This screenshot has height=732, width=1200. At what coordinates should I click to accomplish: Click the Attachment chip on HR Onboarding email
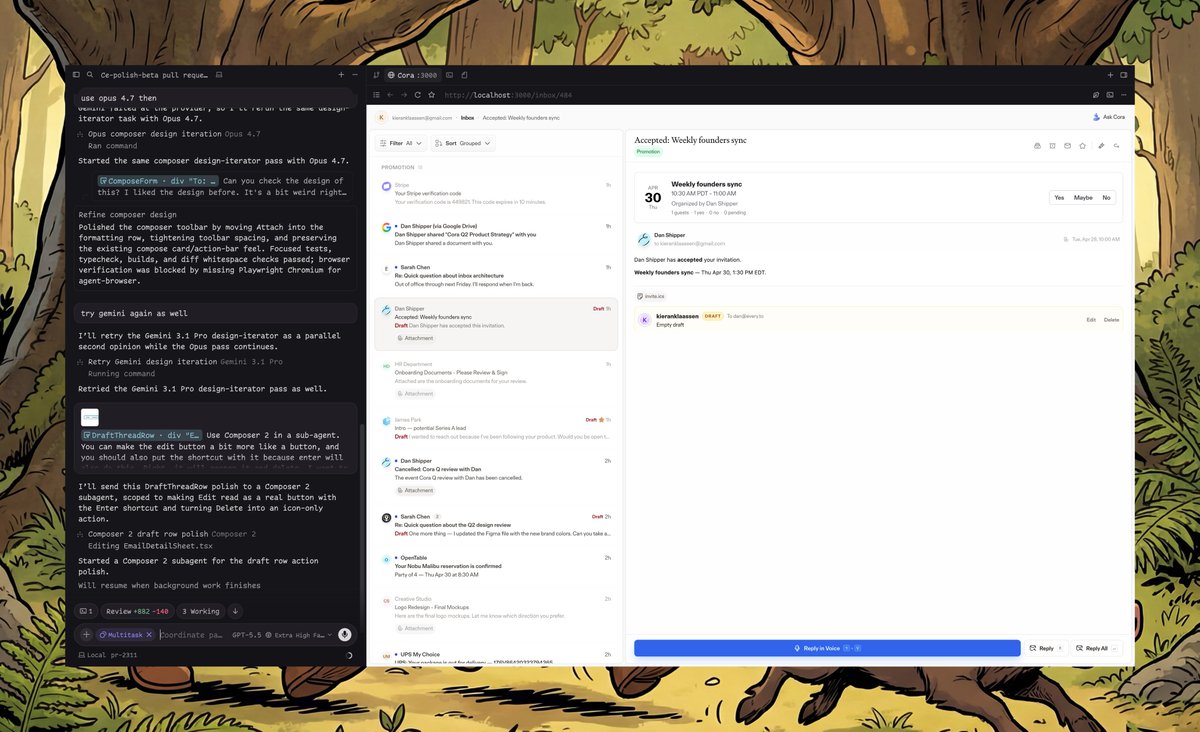415,394
